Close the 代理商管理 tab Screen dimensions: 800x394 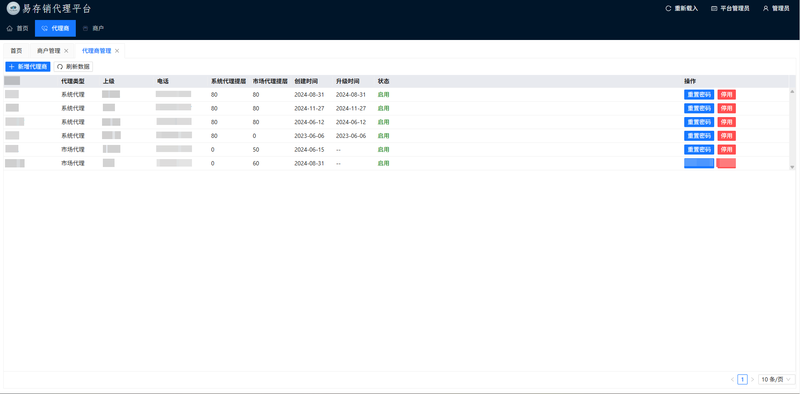click(117, 51)
